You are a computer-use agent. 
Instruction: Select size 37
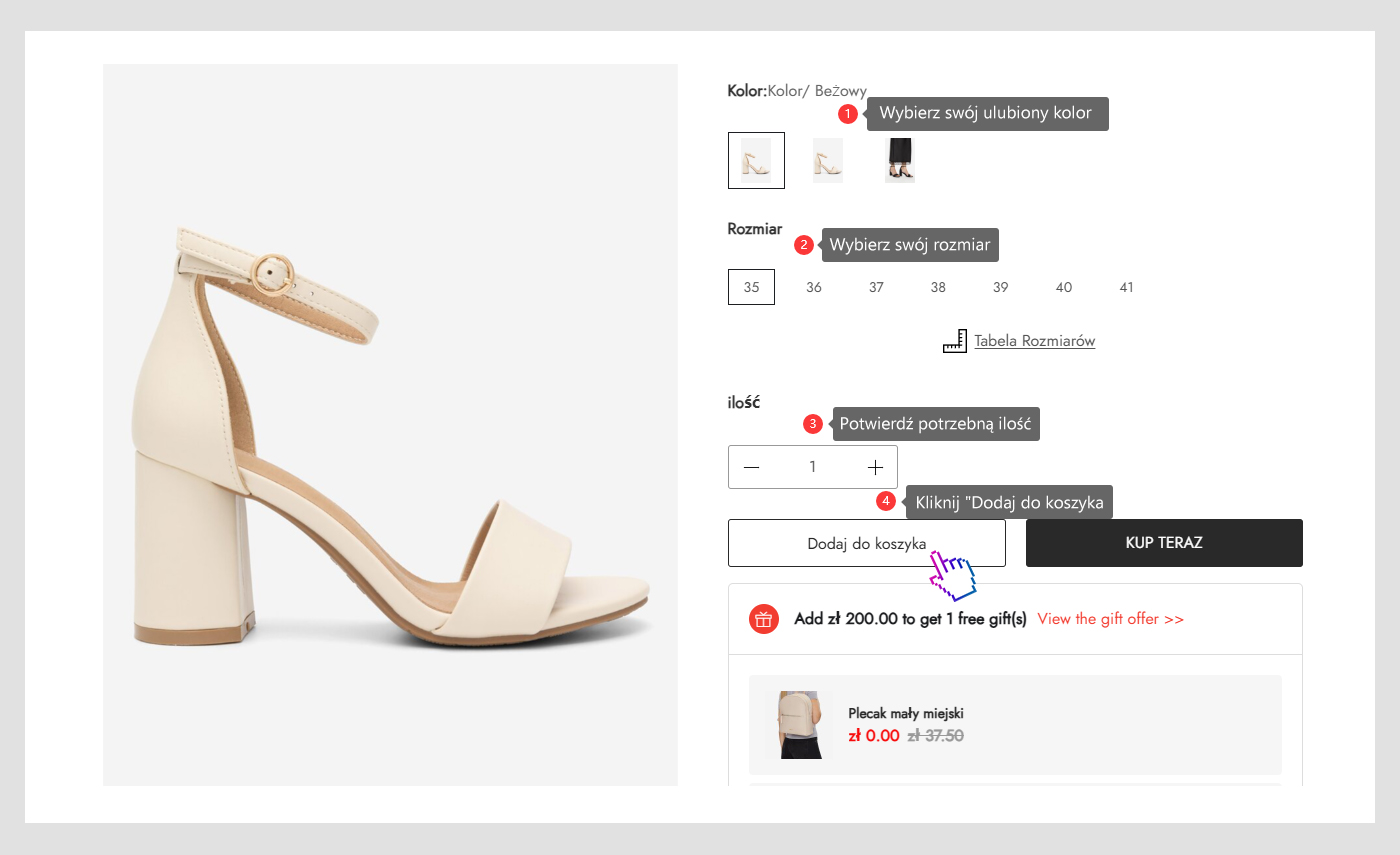point(876,287)
